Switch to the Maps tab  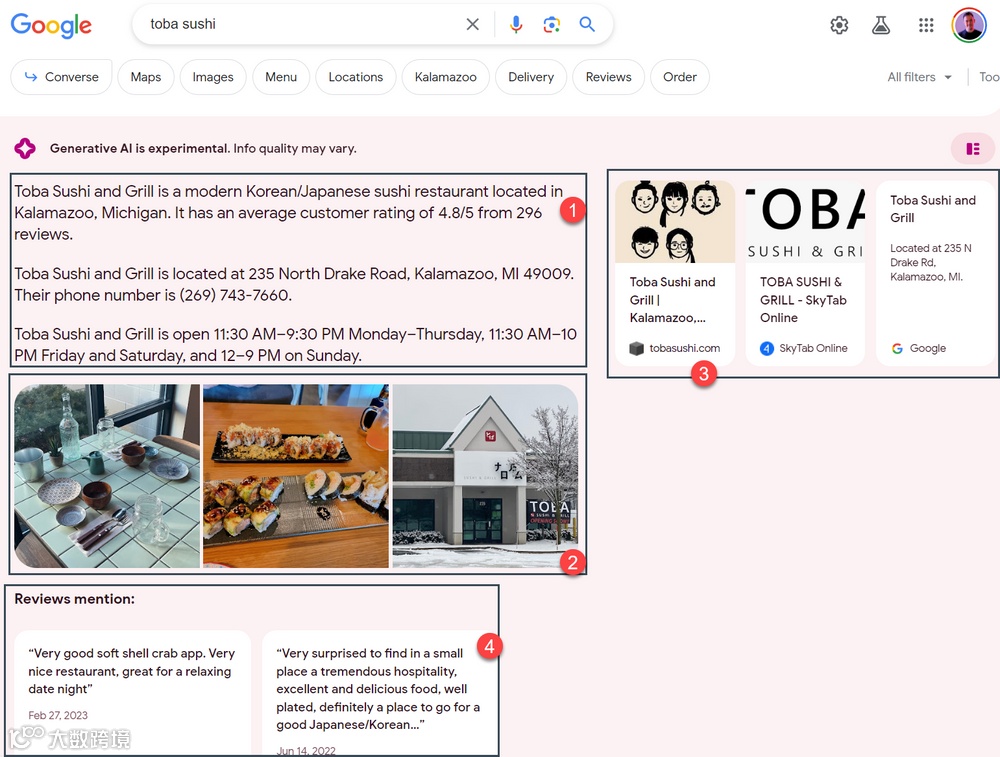point(145,77)
